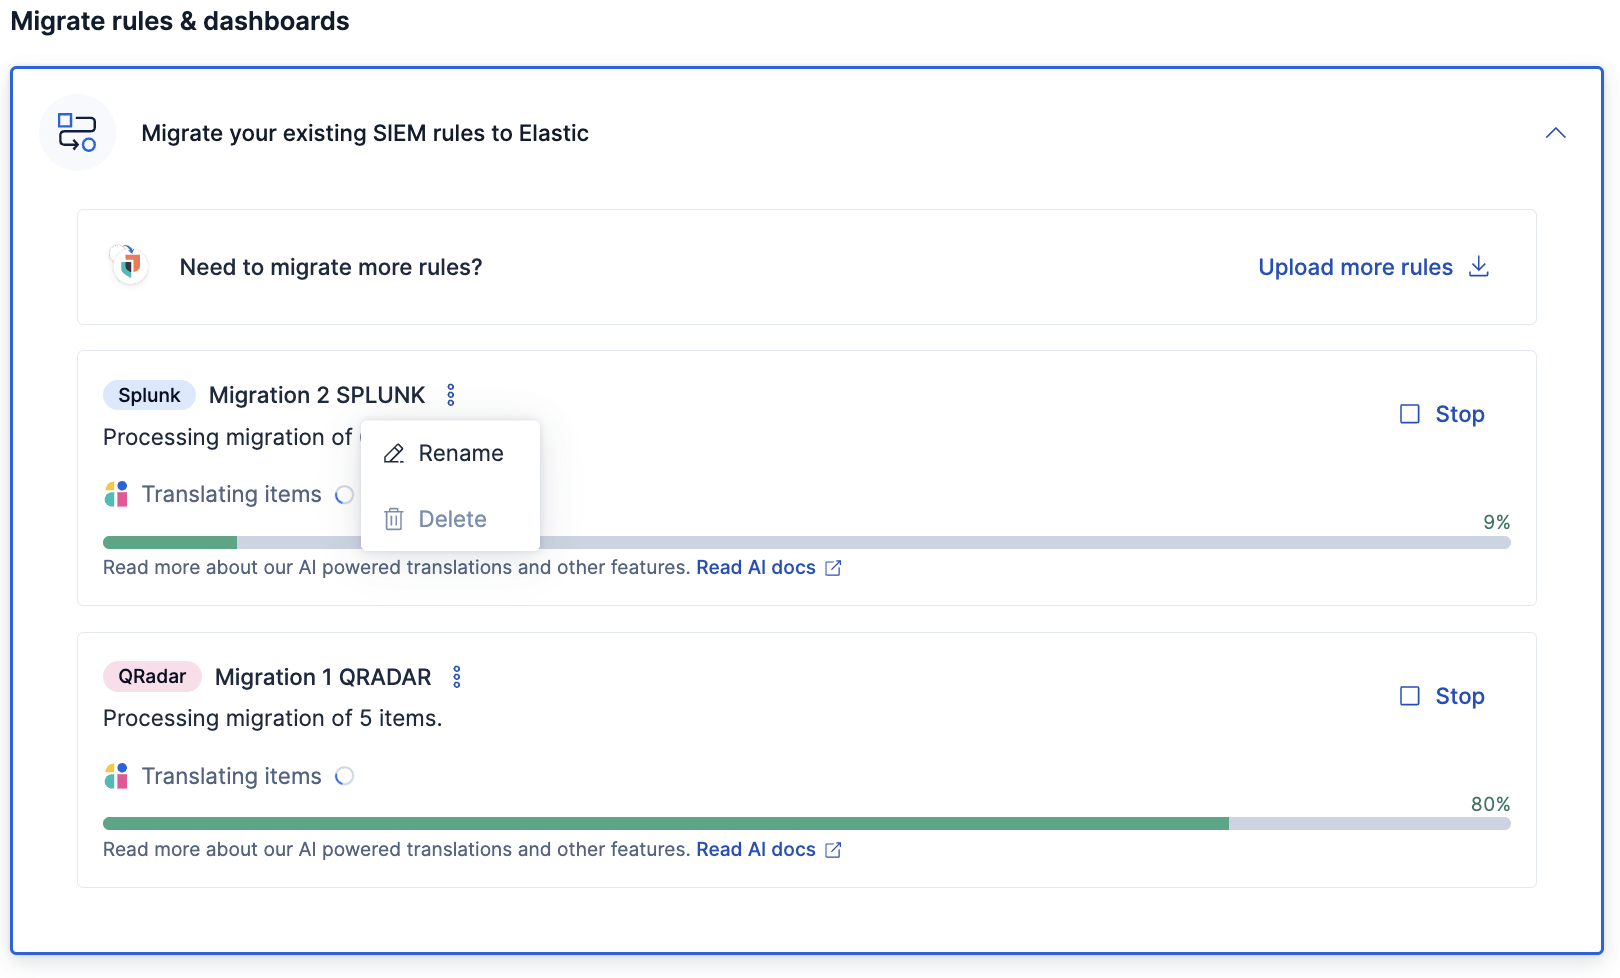Click Translating items label in Splunk card

click(x=231, y=494)
